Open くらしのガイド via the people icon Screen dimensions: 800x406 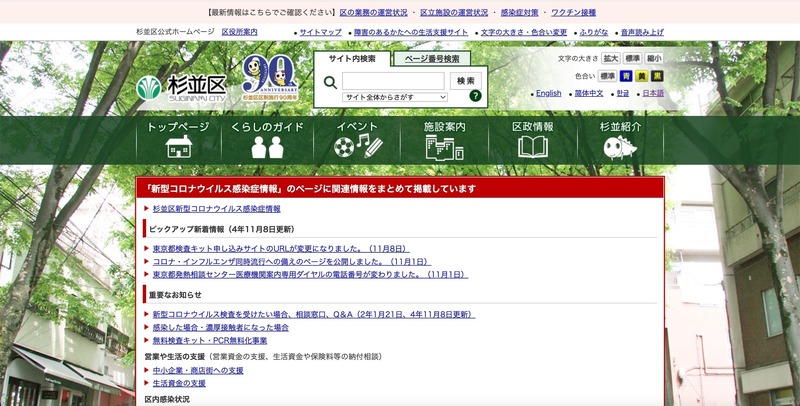click(267, 148)
